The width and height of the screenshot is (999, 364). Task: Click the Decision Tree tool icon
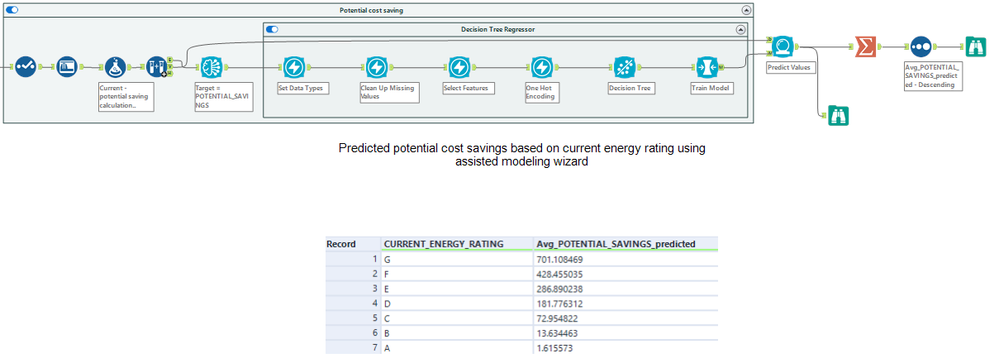(624, 66)
